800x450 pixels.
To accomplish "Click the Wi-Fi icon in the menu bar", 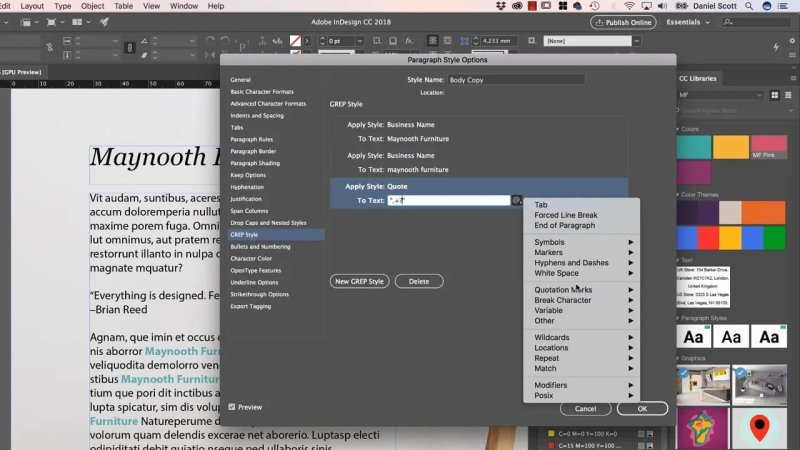I will click(x=630, y=6).
